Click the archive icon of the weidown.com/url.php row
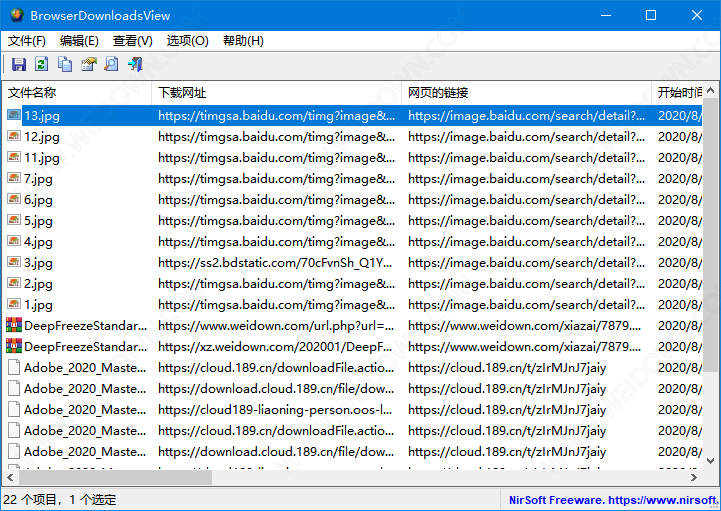Viewport: 721px width, 511px height. (x=14, y=325)
